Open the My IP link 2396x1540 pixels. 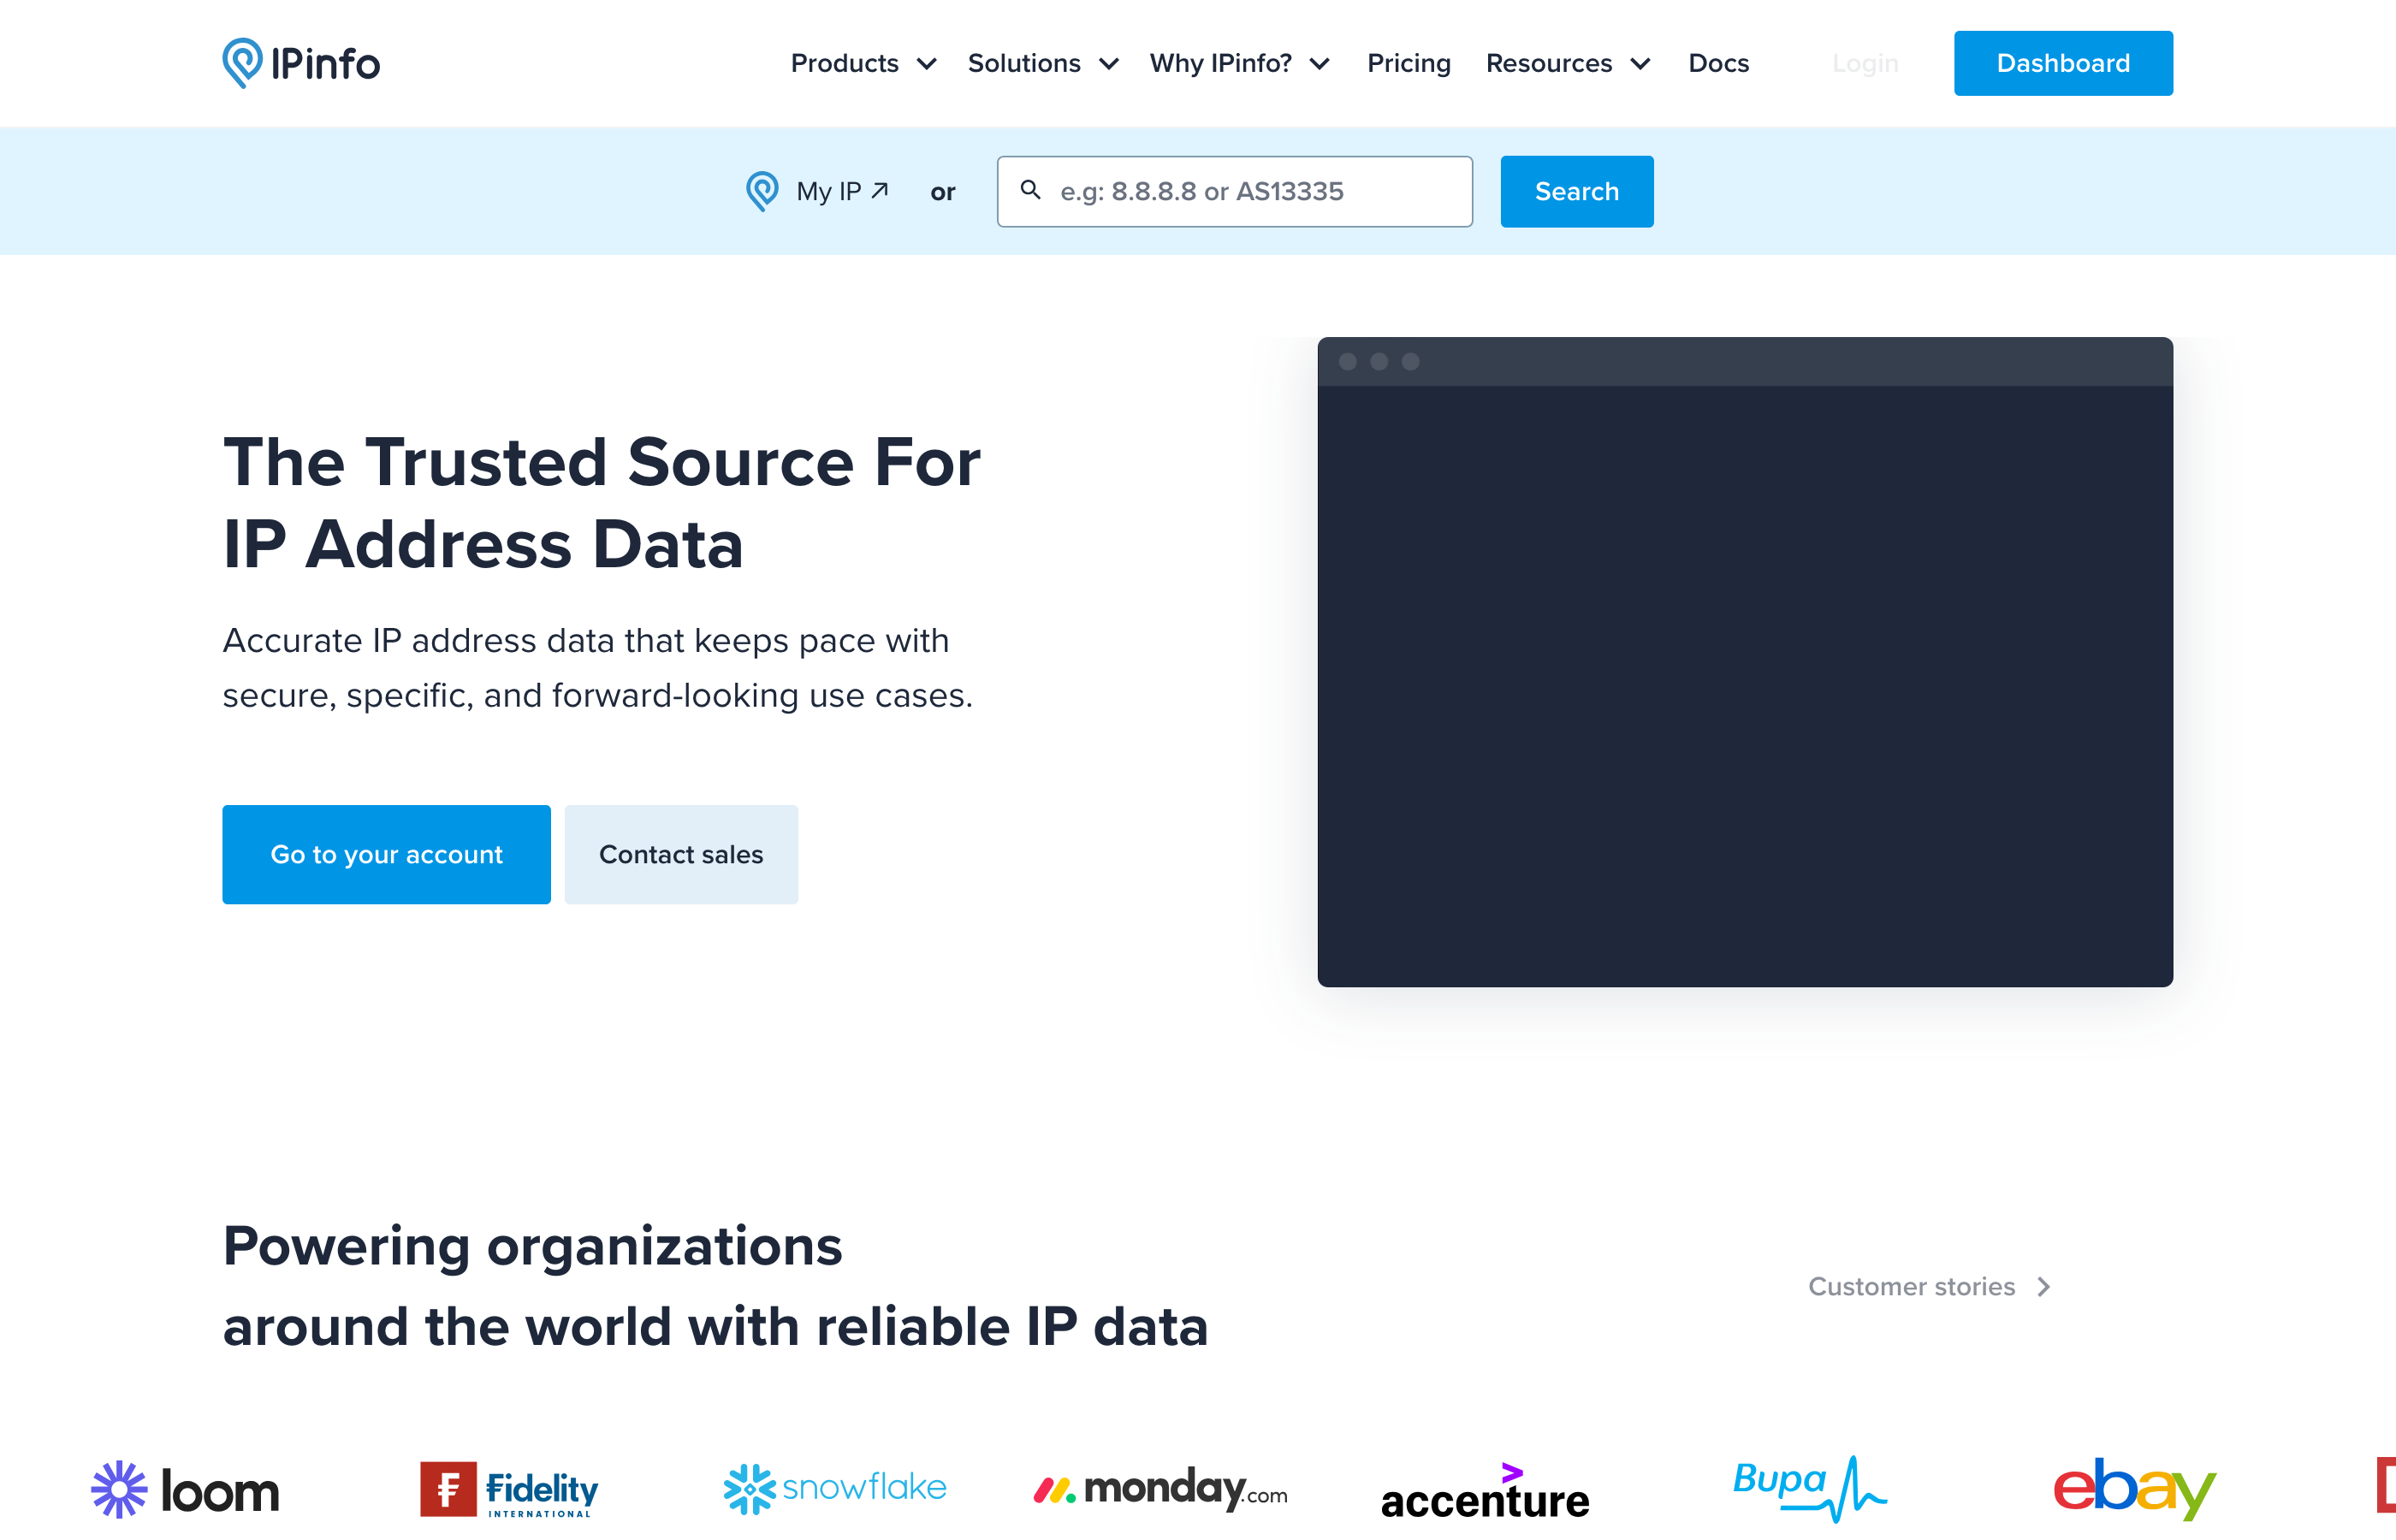click(x=842, y=191)
